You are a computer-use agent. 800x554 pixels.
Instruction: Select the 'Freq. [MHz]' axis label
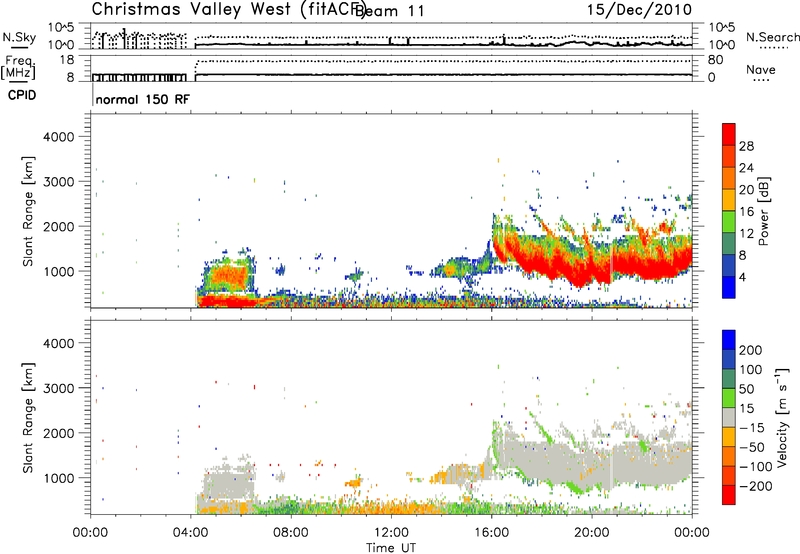19,68
